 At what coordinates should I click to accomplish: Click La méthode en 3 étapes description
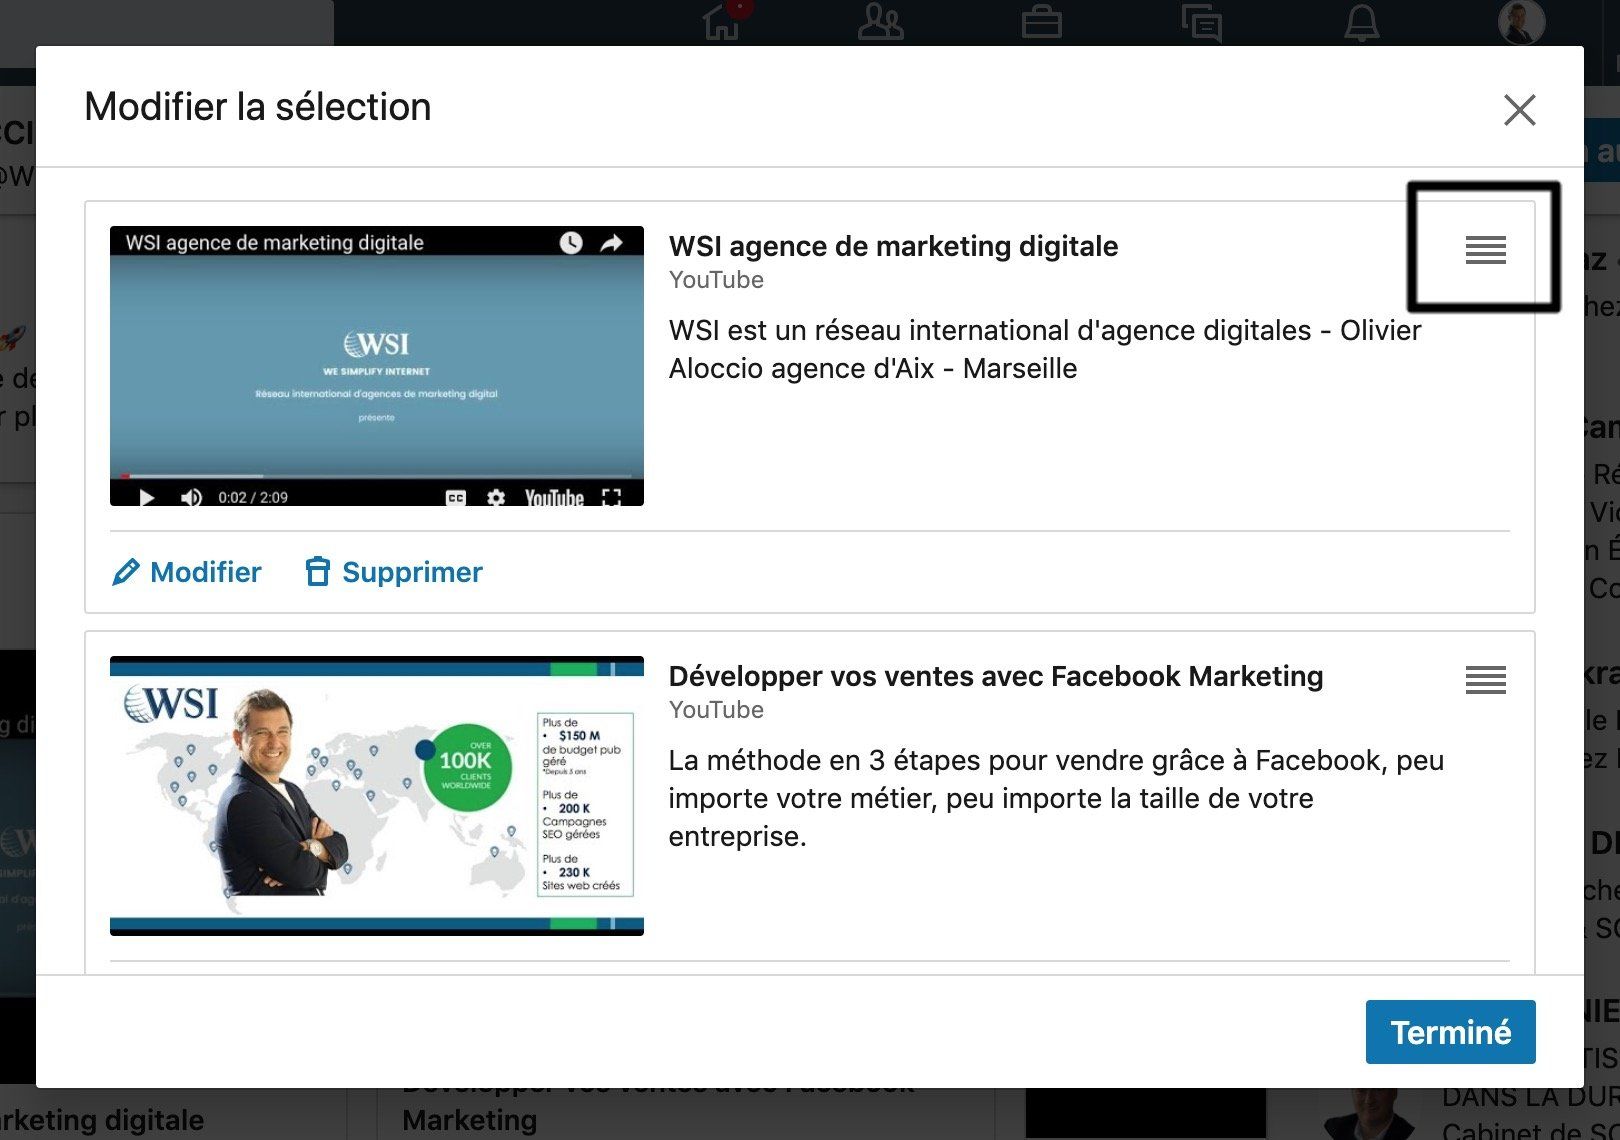(x=1056, y=798)
